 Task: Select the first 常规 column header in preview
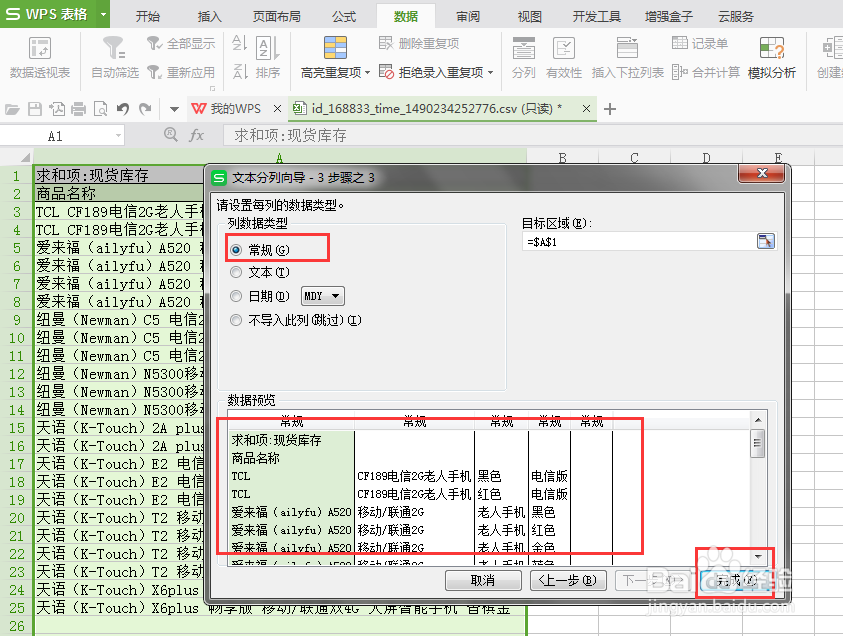[291, 422]
